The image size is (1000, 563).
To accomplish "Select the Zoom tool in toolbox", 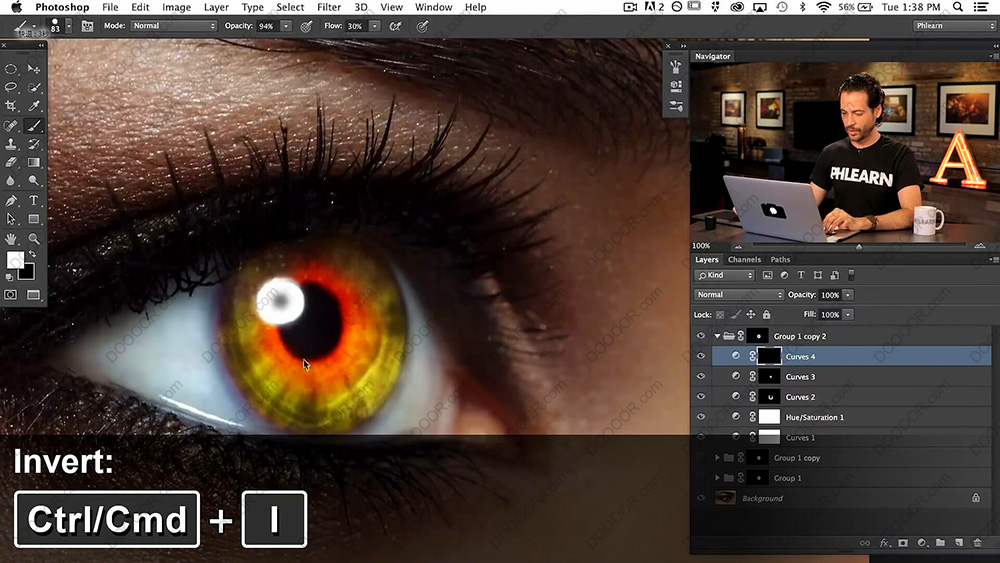I will [34, 239].
